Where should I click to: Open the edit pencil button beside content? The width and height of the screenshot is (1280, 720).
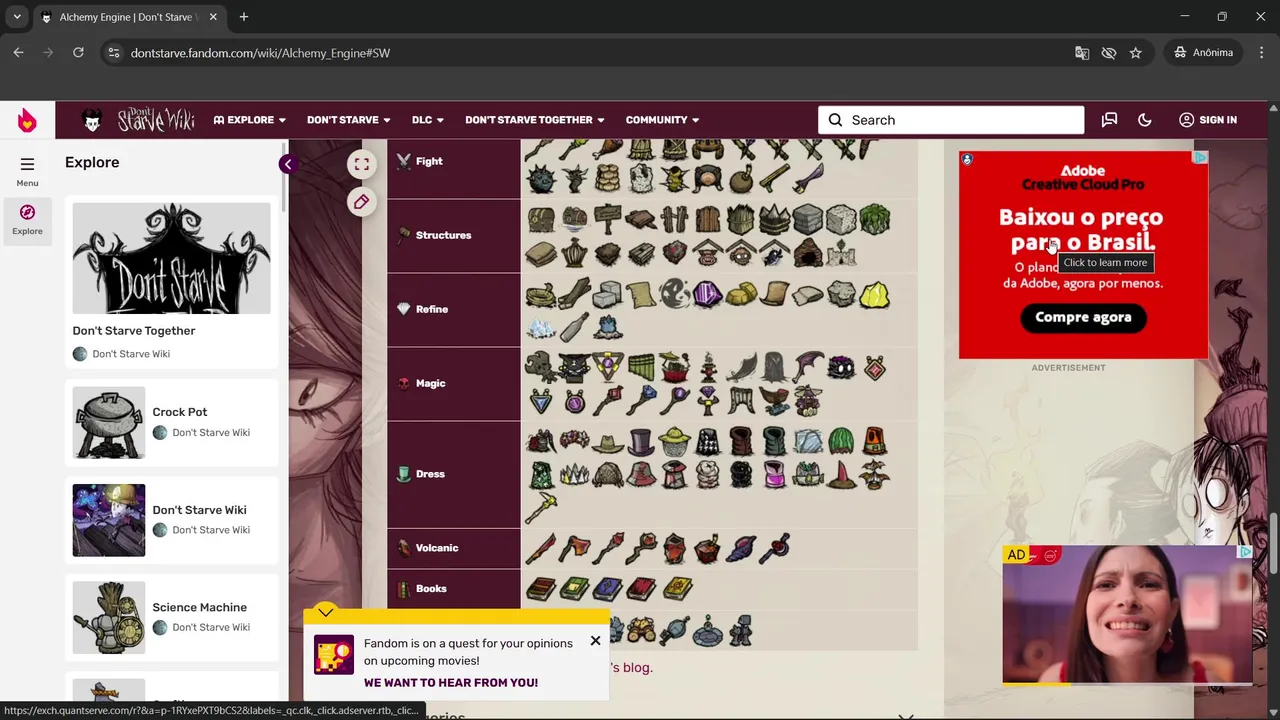[x=361, y=202]
